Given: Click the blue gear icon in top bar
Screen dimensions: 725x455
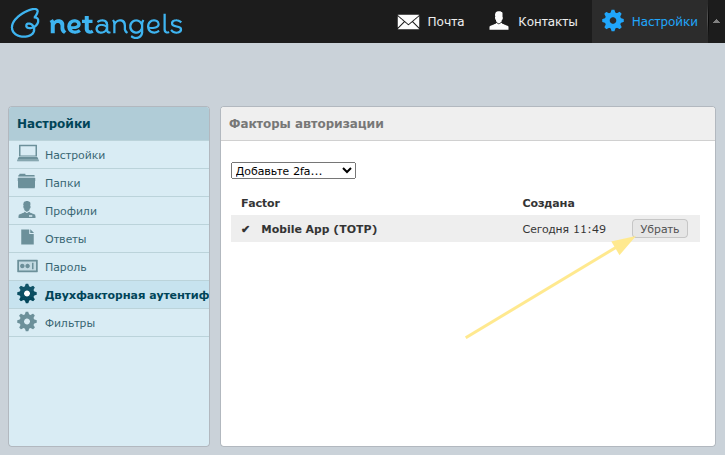Looking at the screenshot, I should [x=613, y=21].
